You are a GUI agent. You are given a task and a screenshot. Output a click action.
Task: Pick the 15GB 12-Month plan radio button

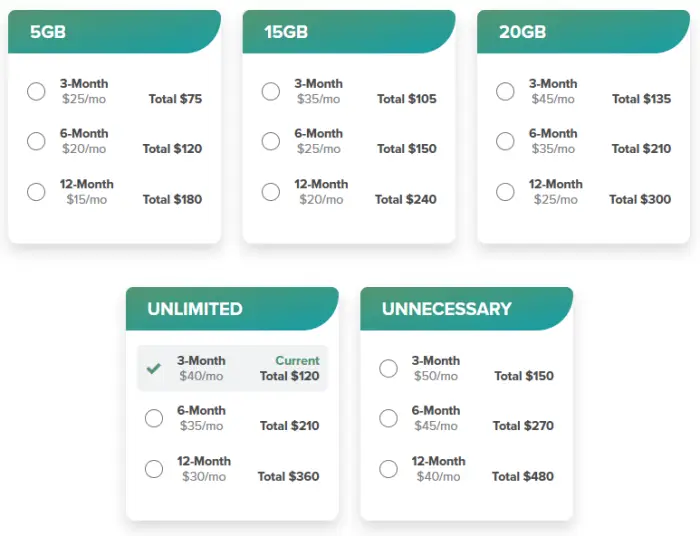270,191
